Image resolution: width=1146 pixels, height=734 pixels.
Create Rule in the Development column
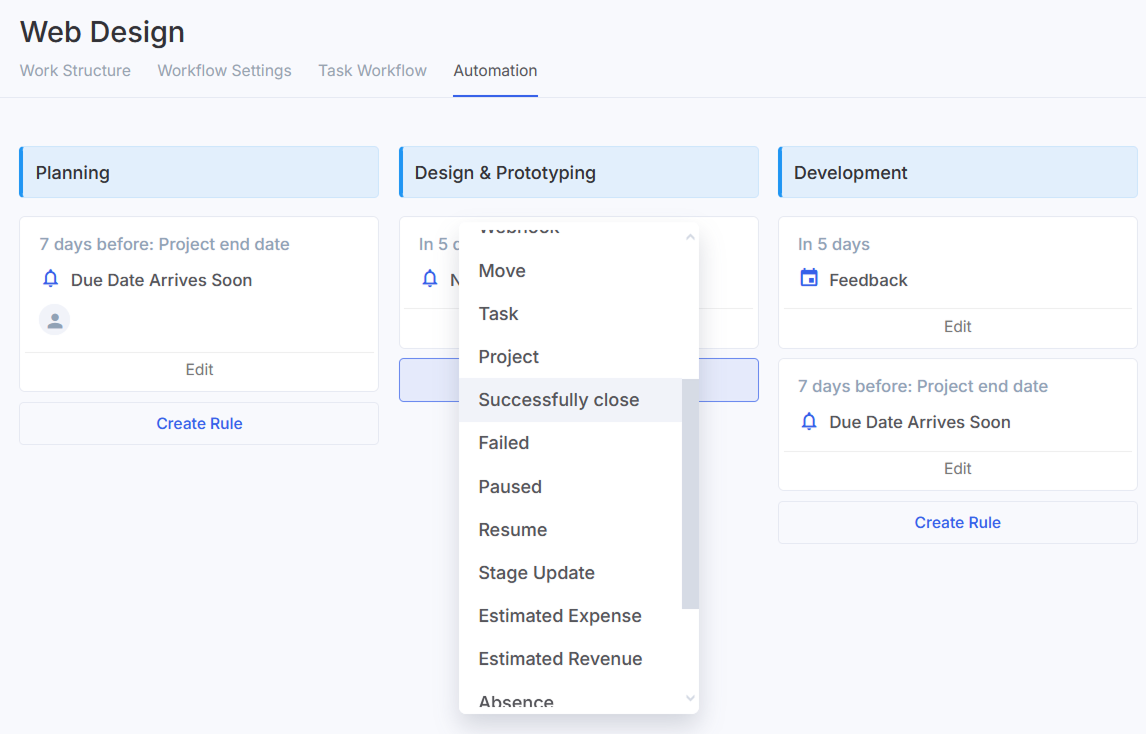[957, 523]
